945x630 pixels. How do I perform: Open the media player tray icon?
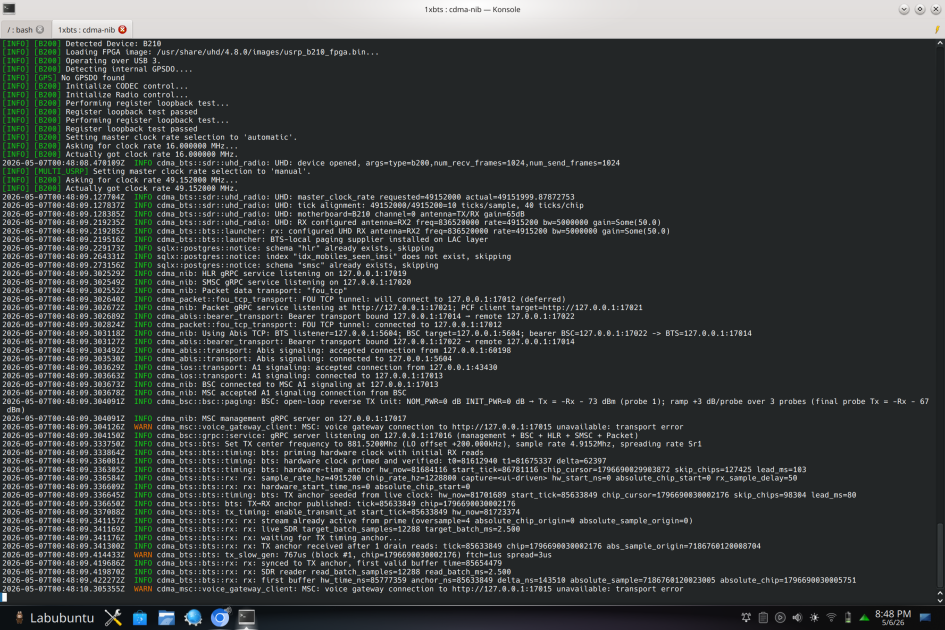click(780, 617)
